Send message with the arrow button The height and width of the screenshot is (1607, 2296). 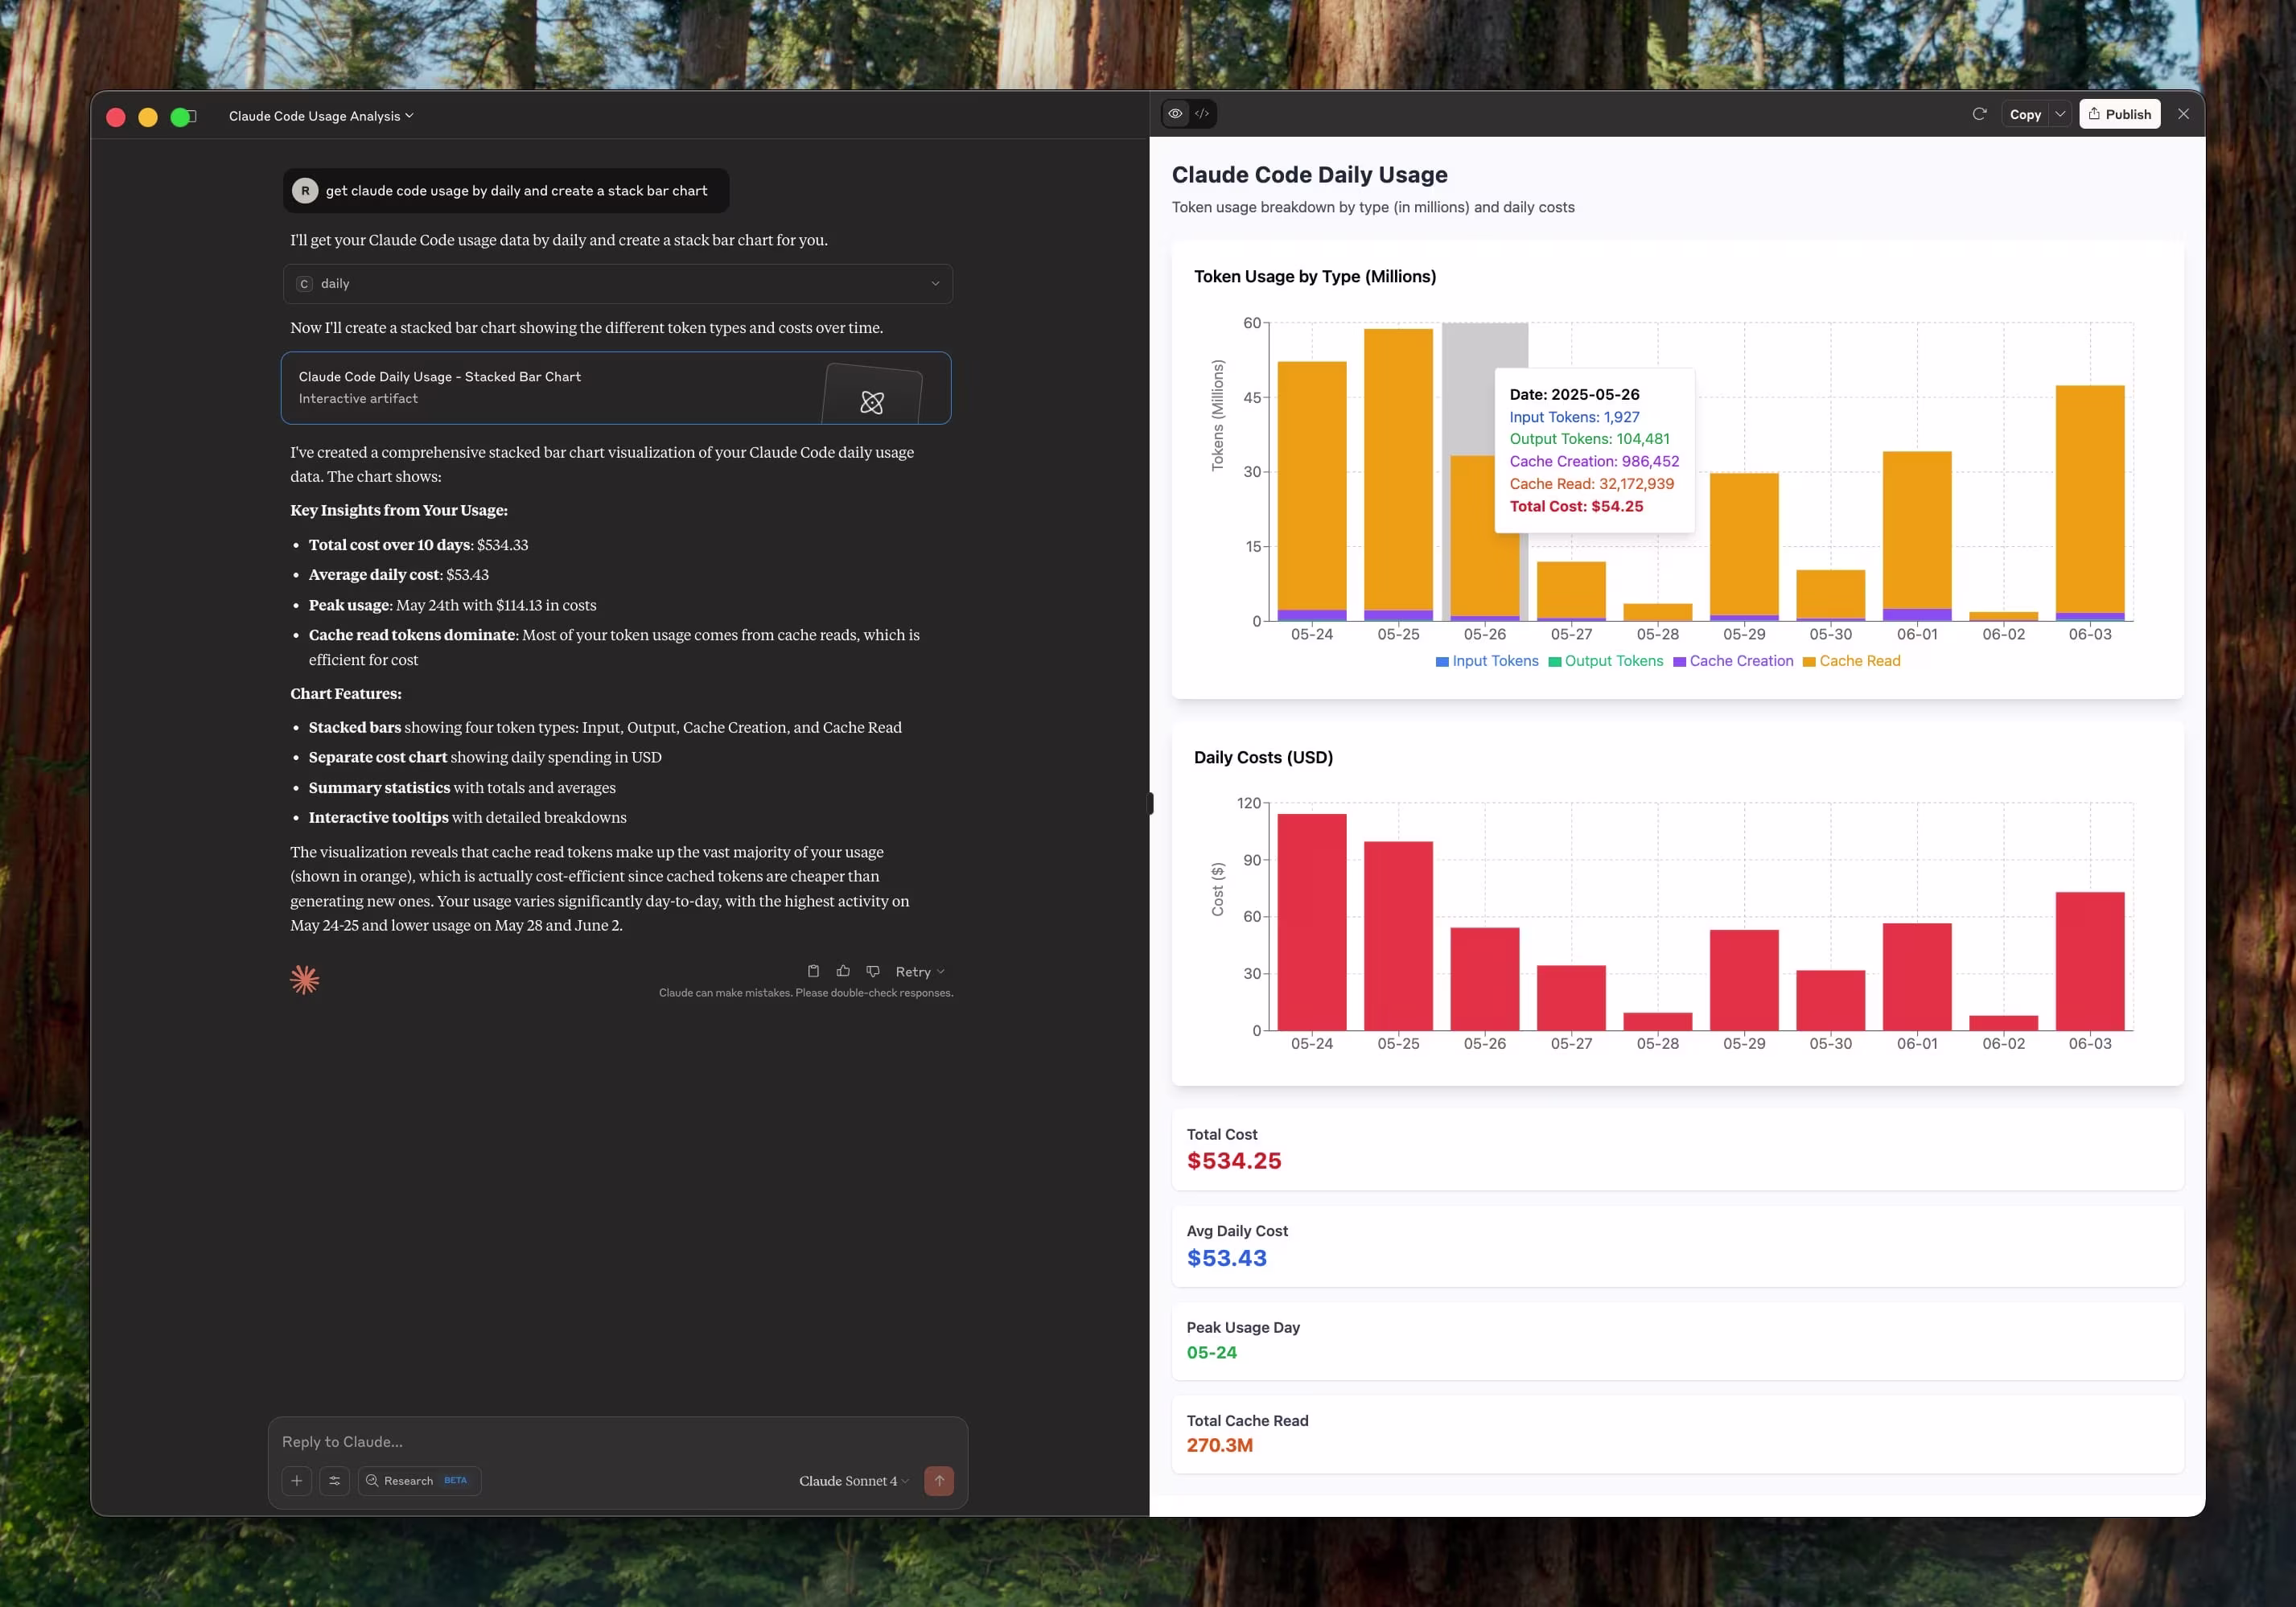(939, 1481)
